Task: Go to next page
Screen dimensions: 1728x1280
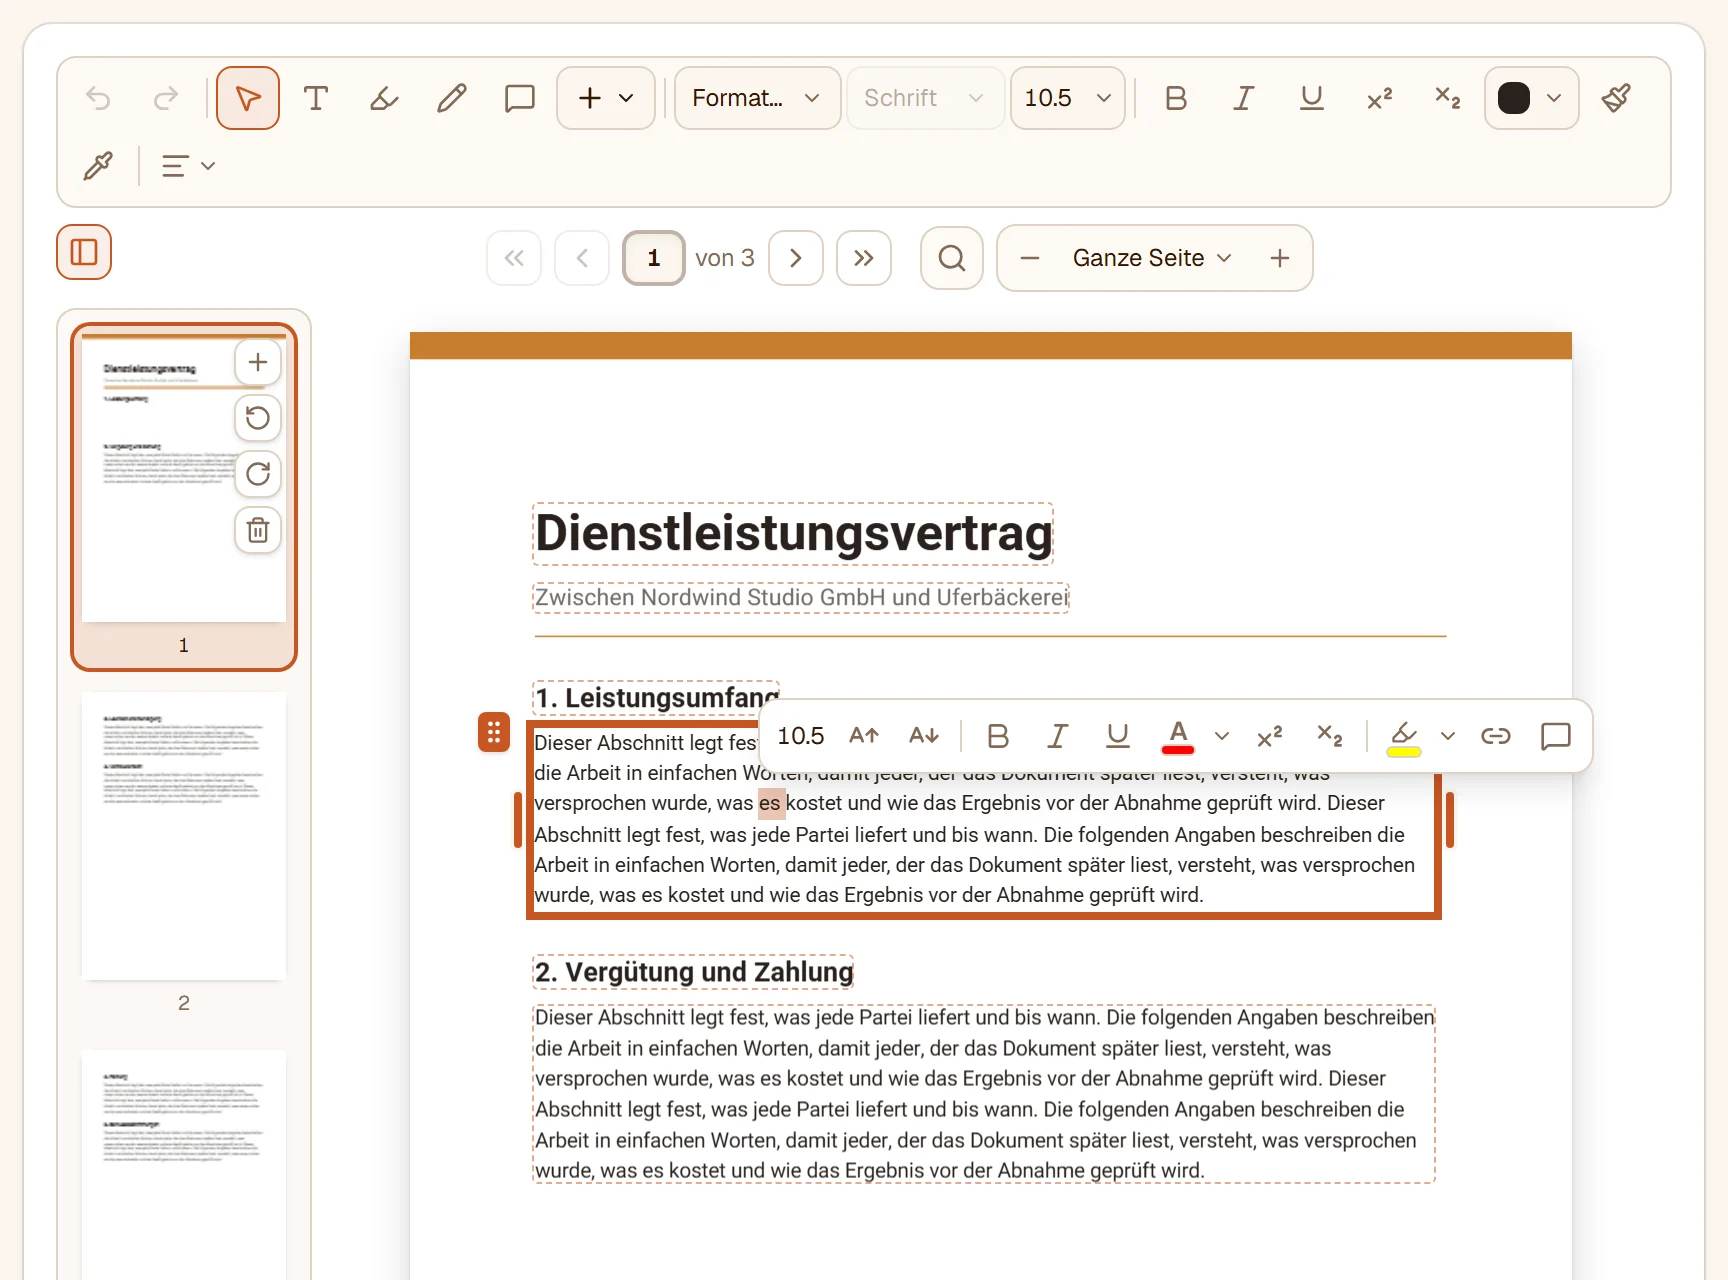Action: tap(796, 258)
